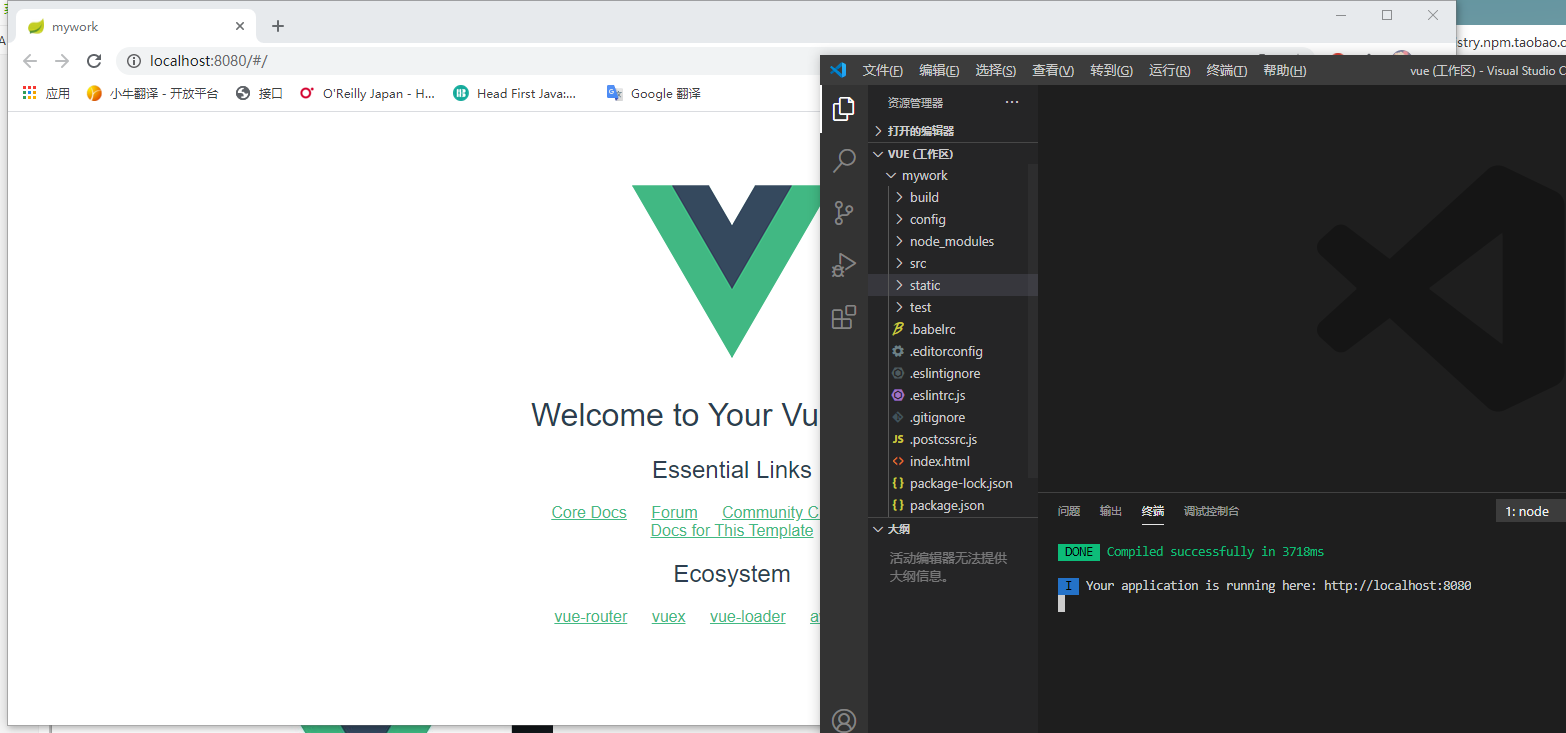Click the http://localhost:8080 terminal link
The height and width of the screenshot is (733, 1566).
(1397, 585)
